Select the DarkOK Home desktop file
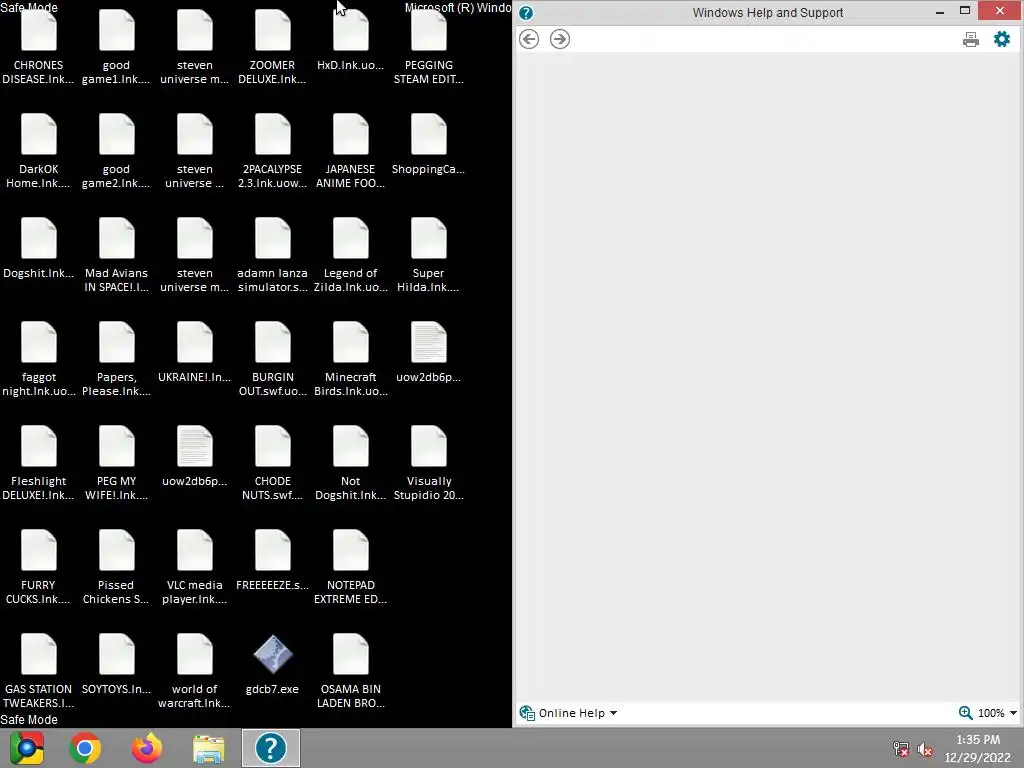Viewport: 1024px width, 768px height. point(39,152)
